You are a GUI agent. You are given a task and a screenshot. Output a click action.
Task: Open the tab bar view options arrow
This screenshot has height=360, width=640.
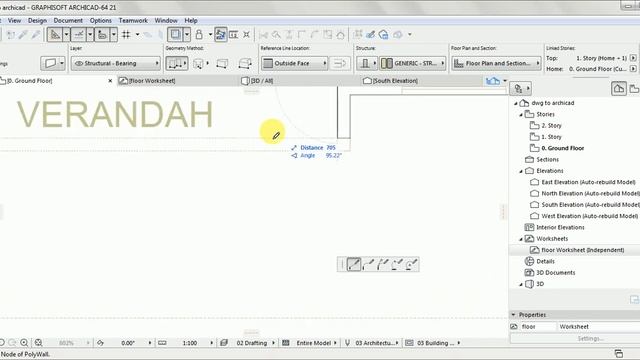click(x=505, y=81)
